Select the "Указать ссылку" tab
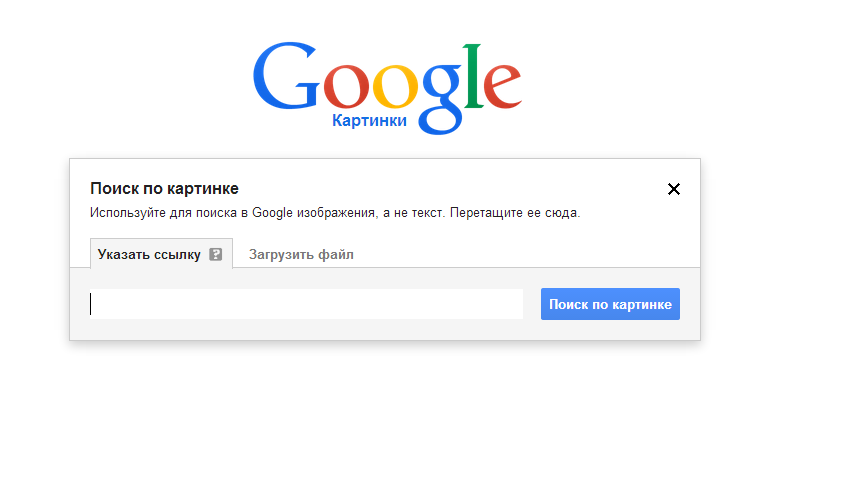 tap(149, 255)
